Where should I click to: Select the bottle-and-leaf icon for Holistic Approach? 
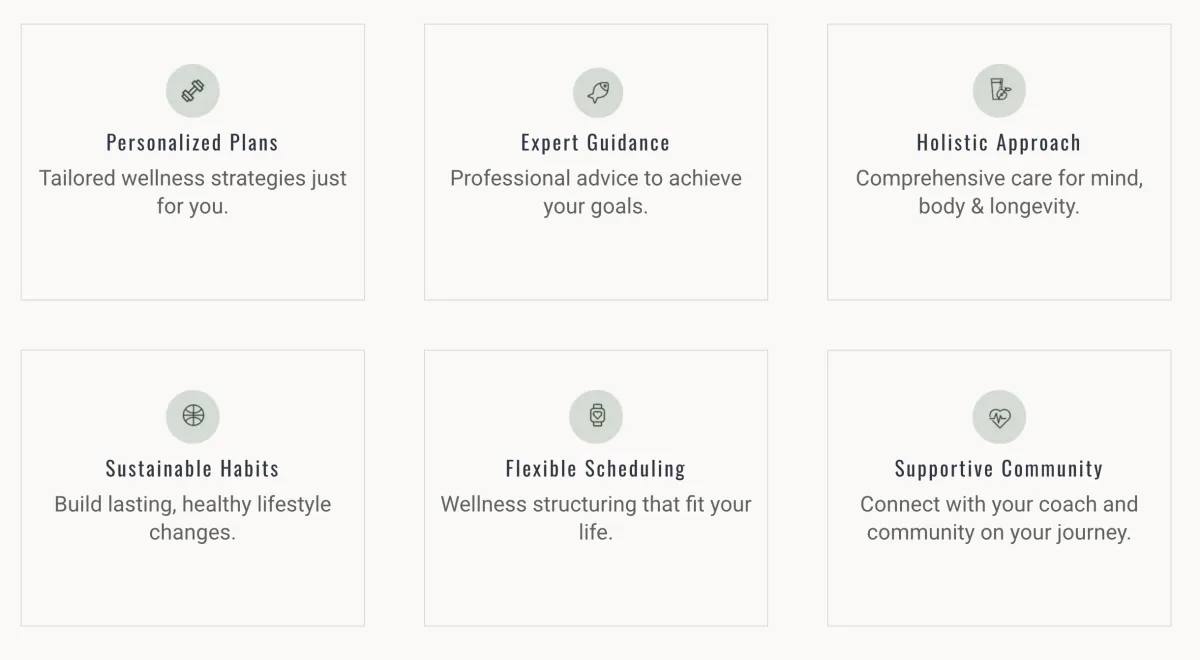point(999,92)
